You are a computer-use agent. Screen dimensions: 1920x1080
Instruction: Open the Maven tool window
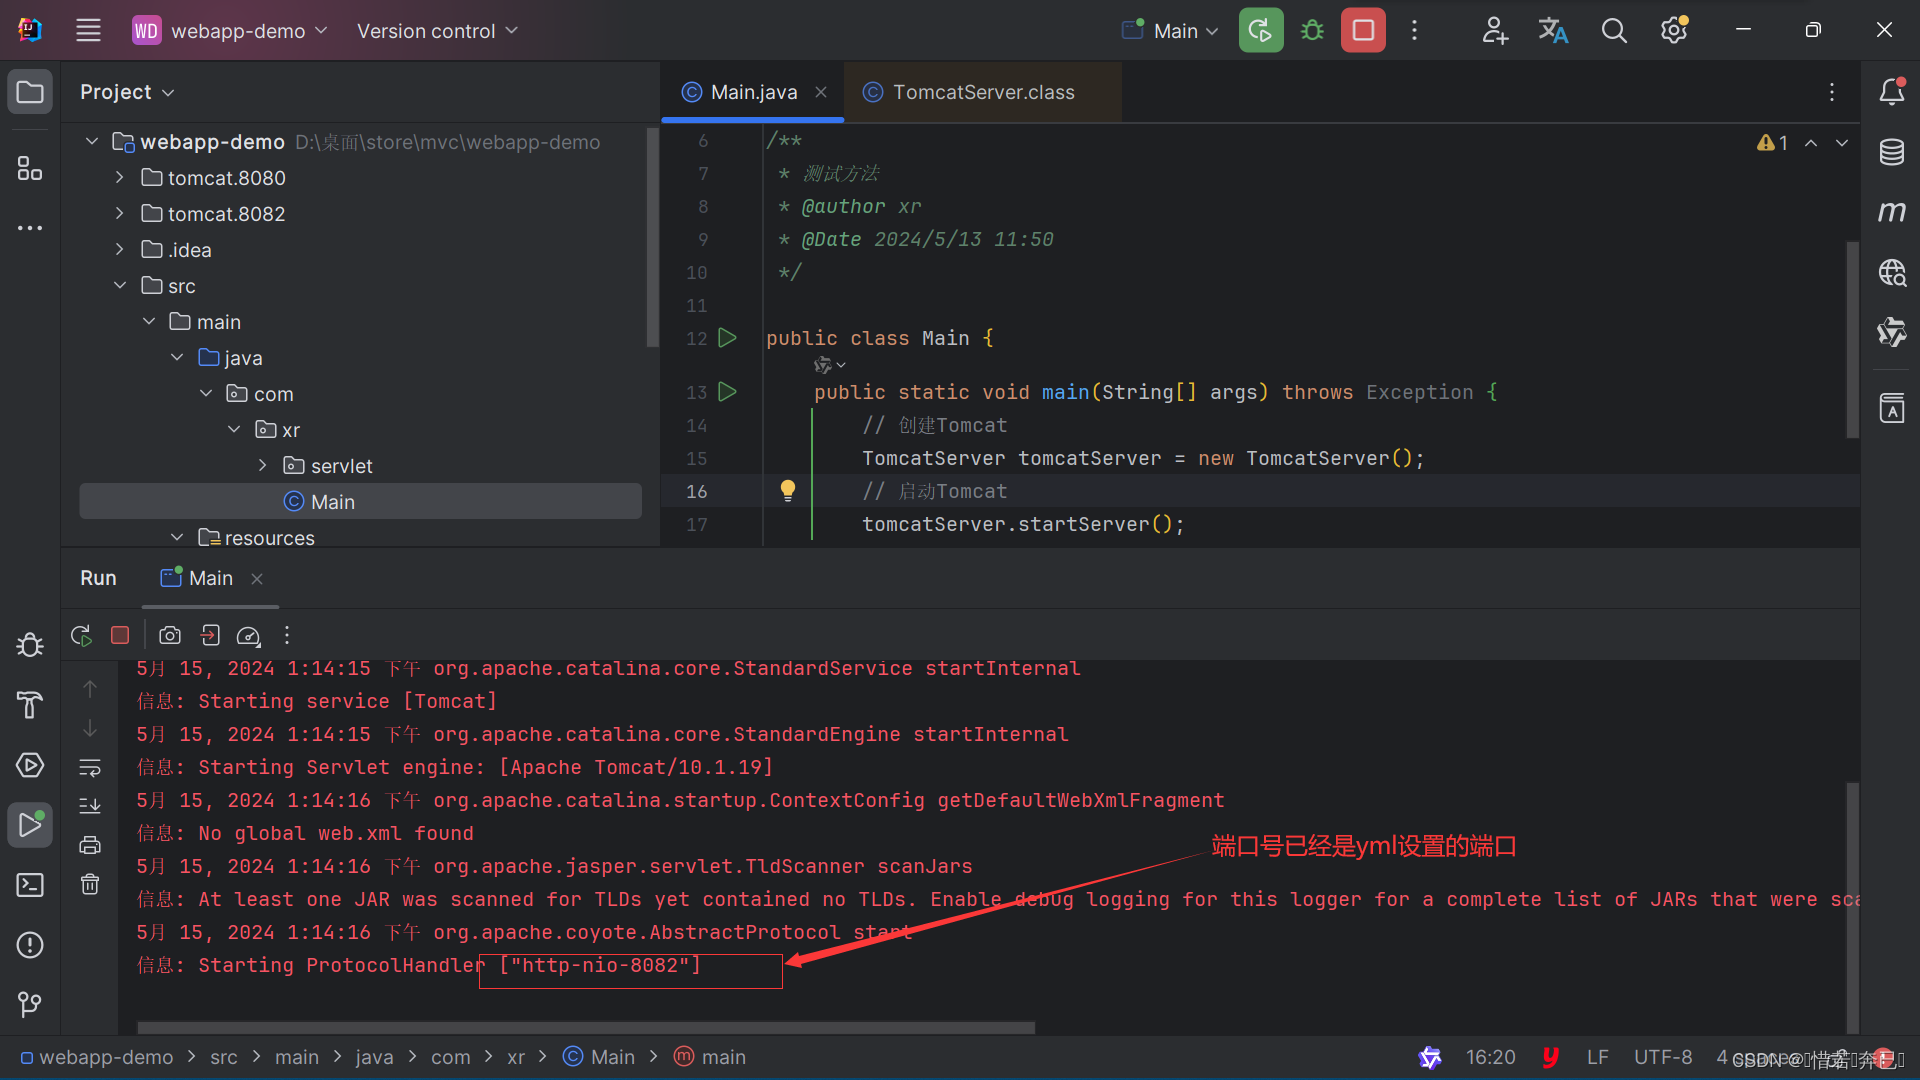click(1891, 212)
